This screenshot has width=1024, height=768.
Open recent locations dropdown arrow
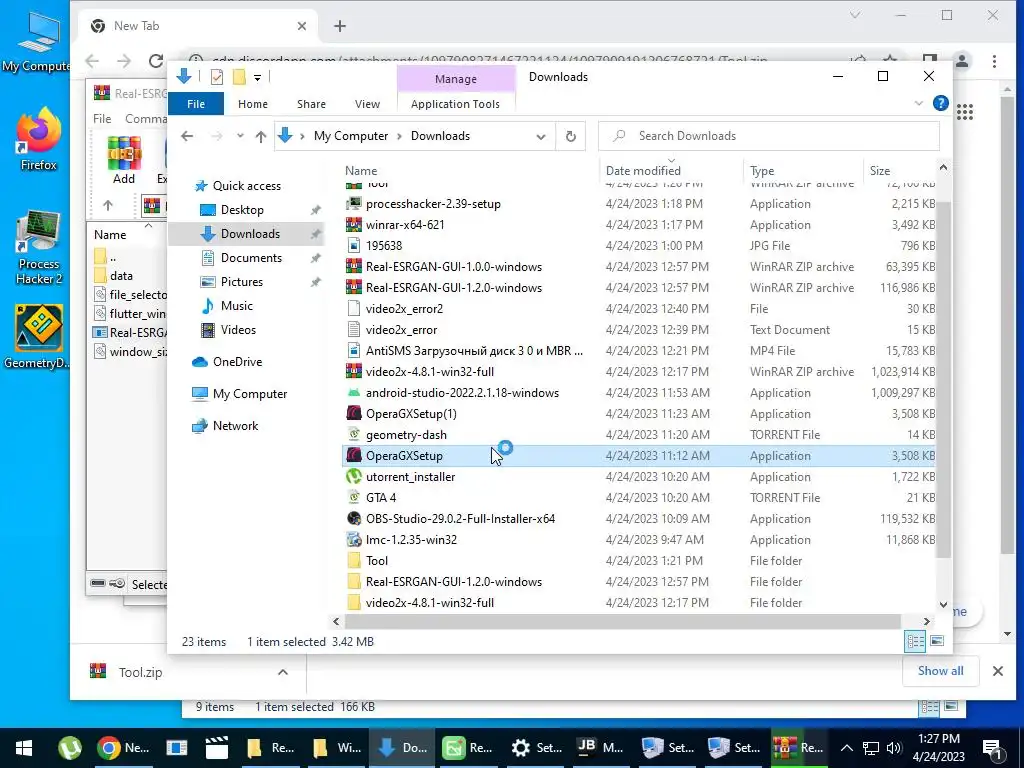pyautogui.click(x=240, y=136)
